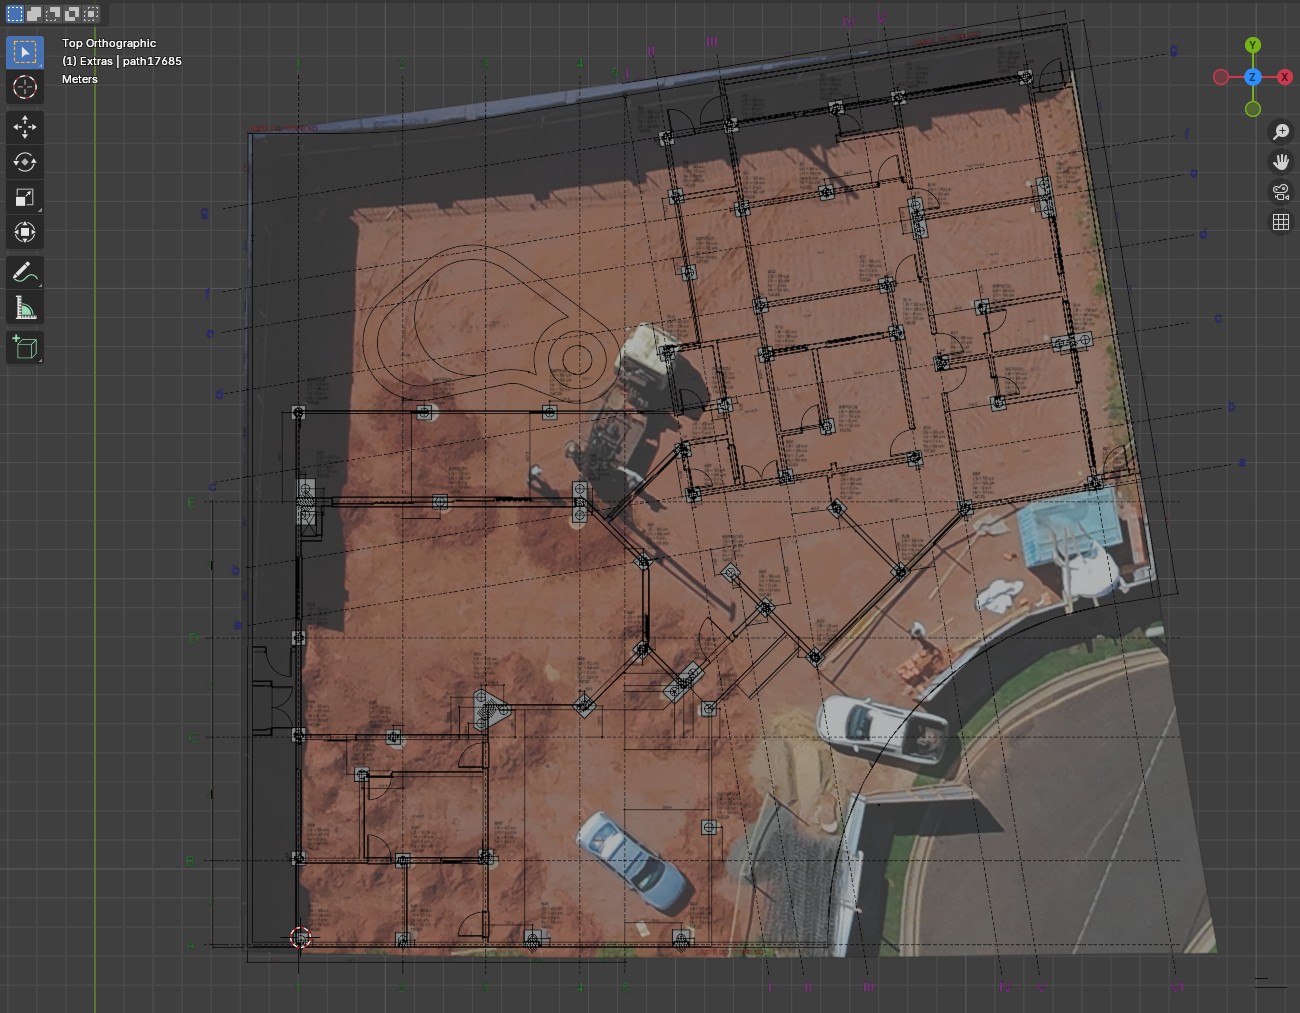Click the blue Z axis gizmo
This screenshot has height=1013, width=1300.
(x=1252, y=77)
